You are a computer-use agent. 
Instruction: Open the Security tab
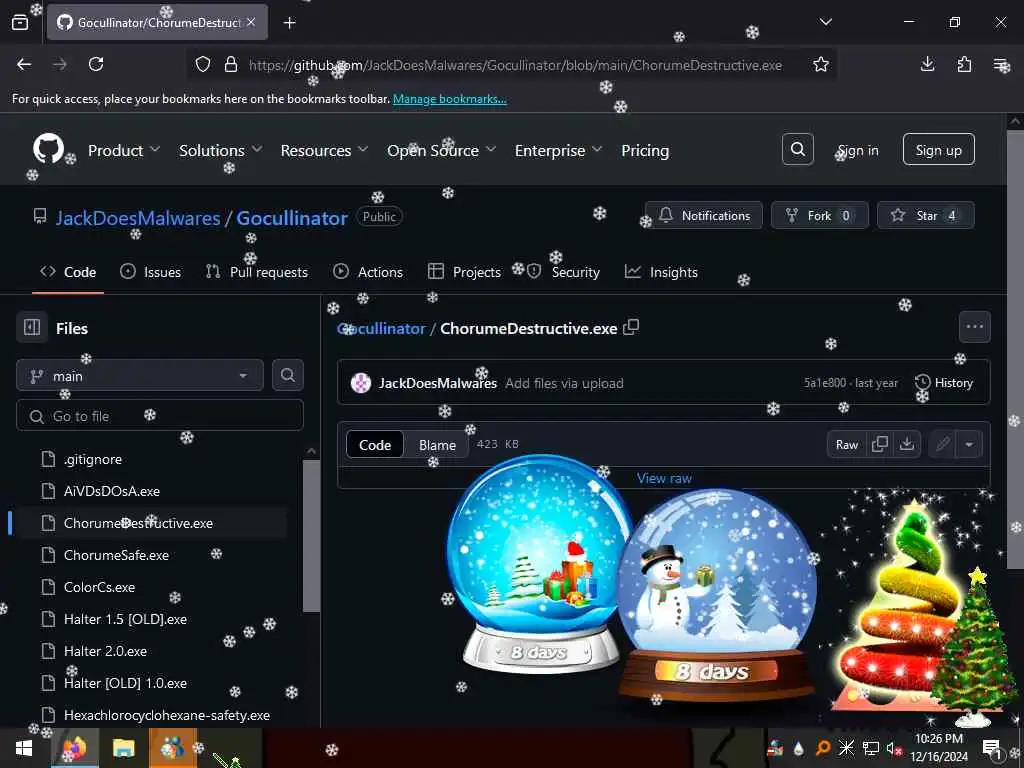563,272
